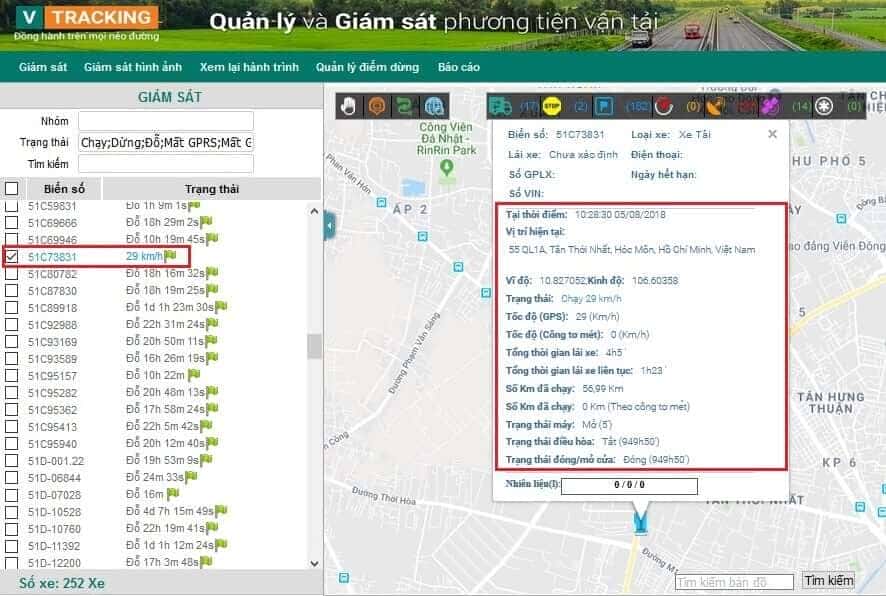Viewport: 886px width, 596px height.
Task: Click green flag on 51C69666 row
Action: click(206, 222)
